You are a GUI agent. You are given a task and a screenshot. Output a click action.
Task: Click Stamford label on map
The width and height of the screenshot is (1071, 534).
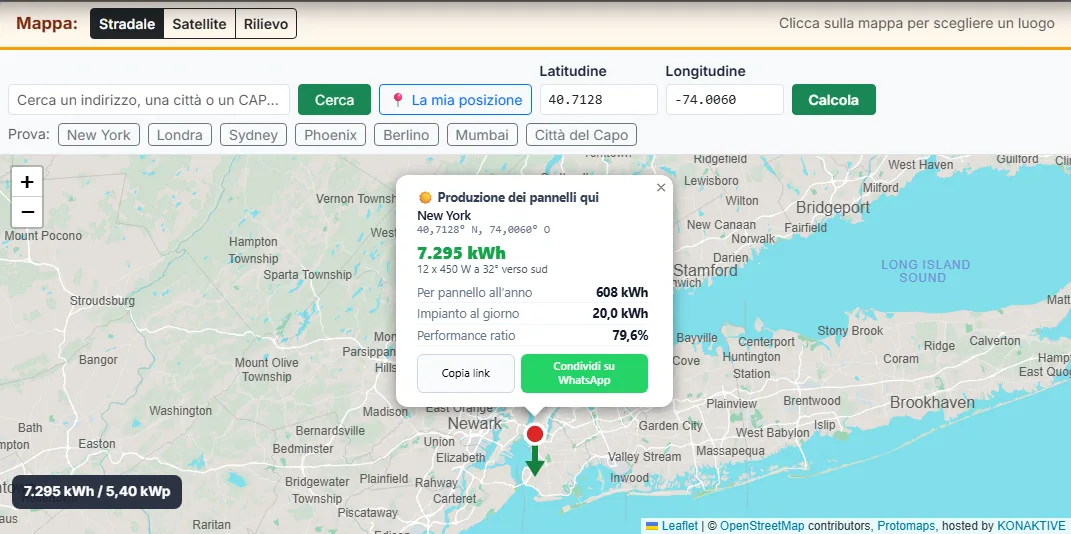(x=706, y=270)
